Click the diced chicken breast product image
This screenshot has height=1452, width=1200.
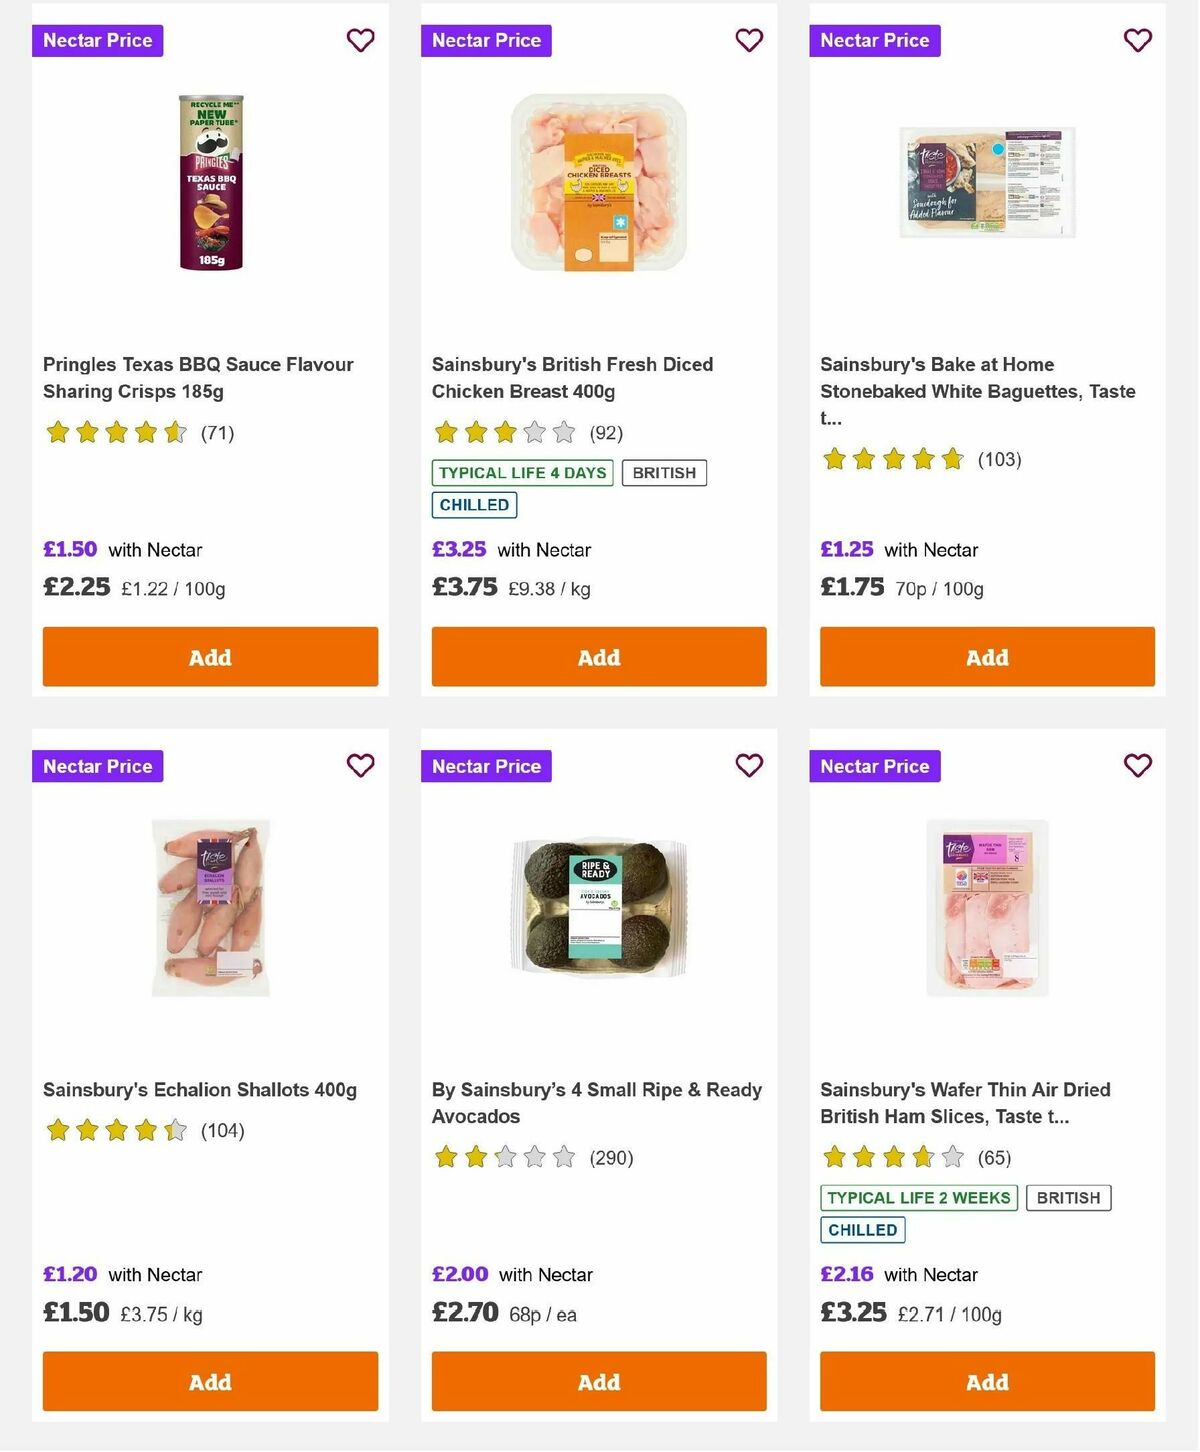(x=598, y=185)
